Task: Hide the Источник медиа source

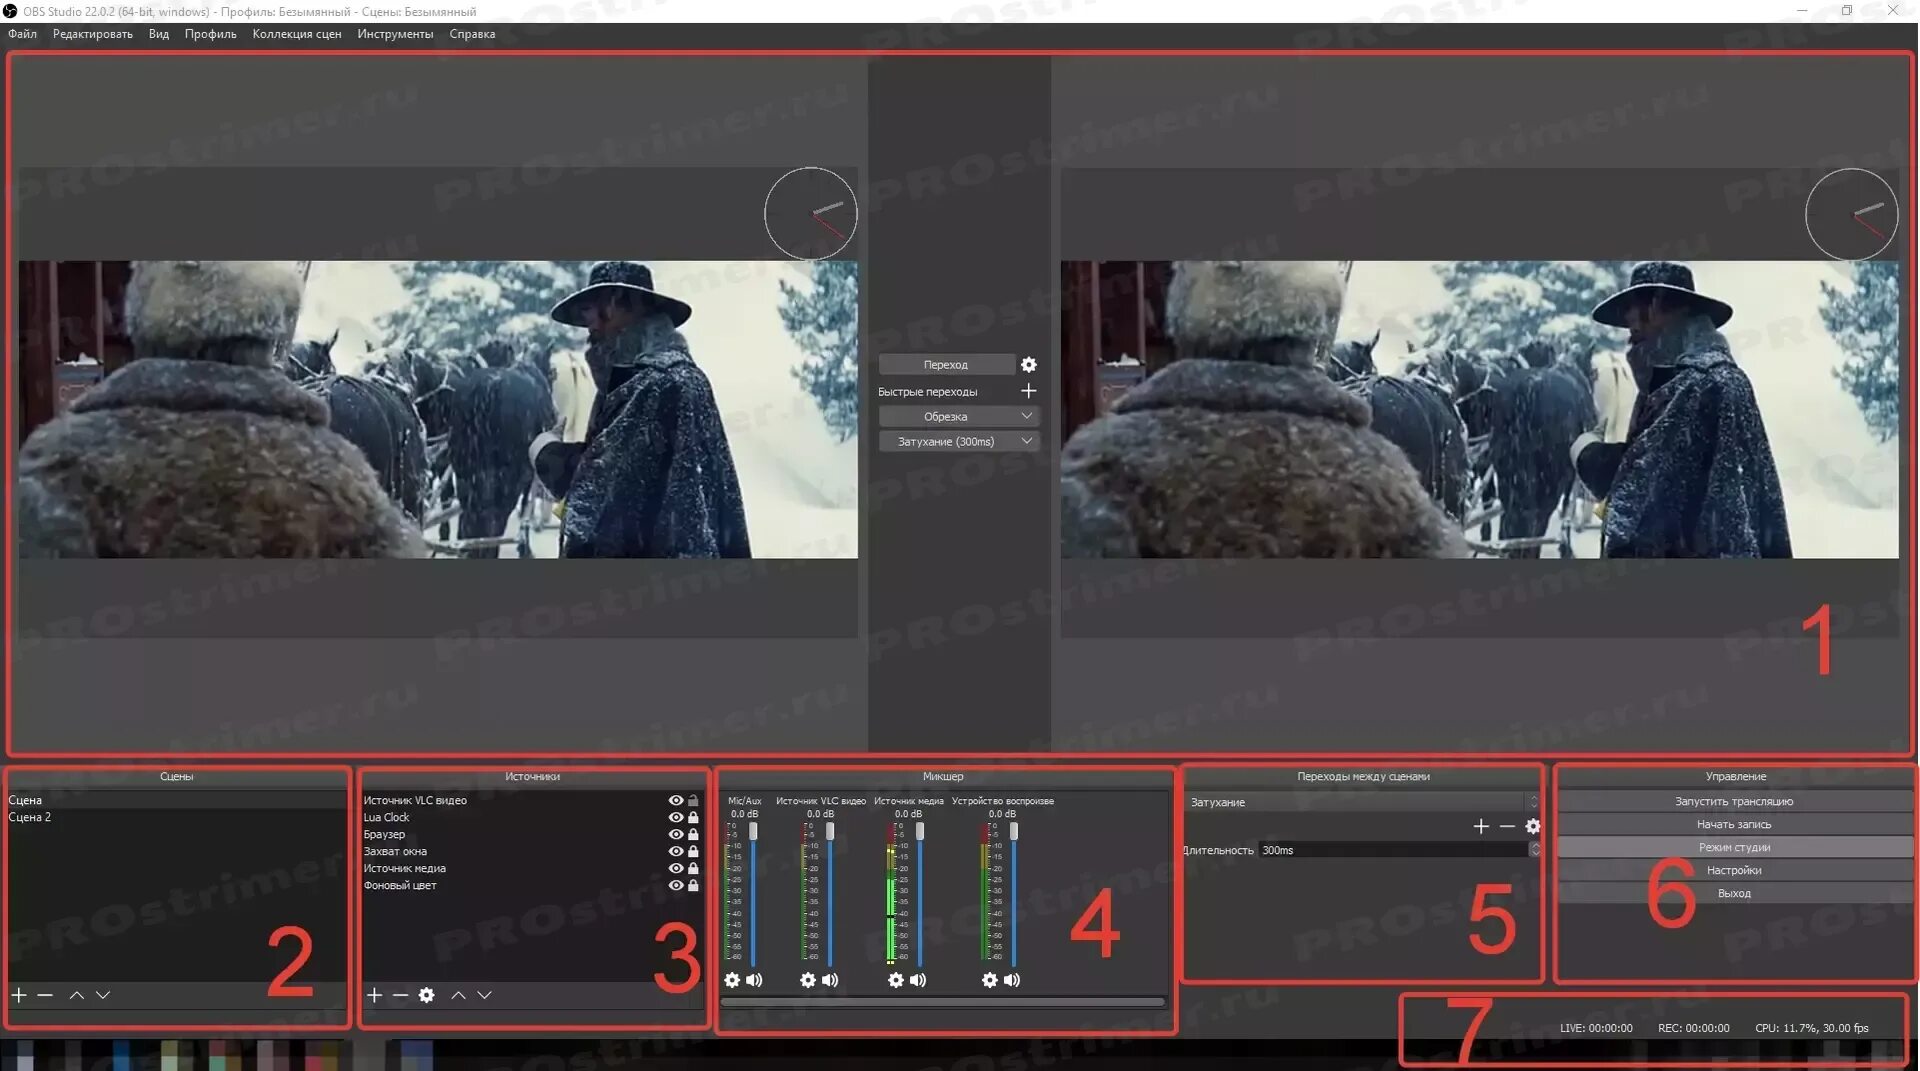Action: [x=676, y=869]
